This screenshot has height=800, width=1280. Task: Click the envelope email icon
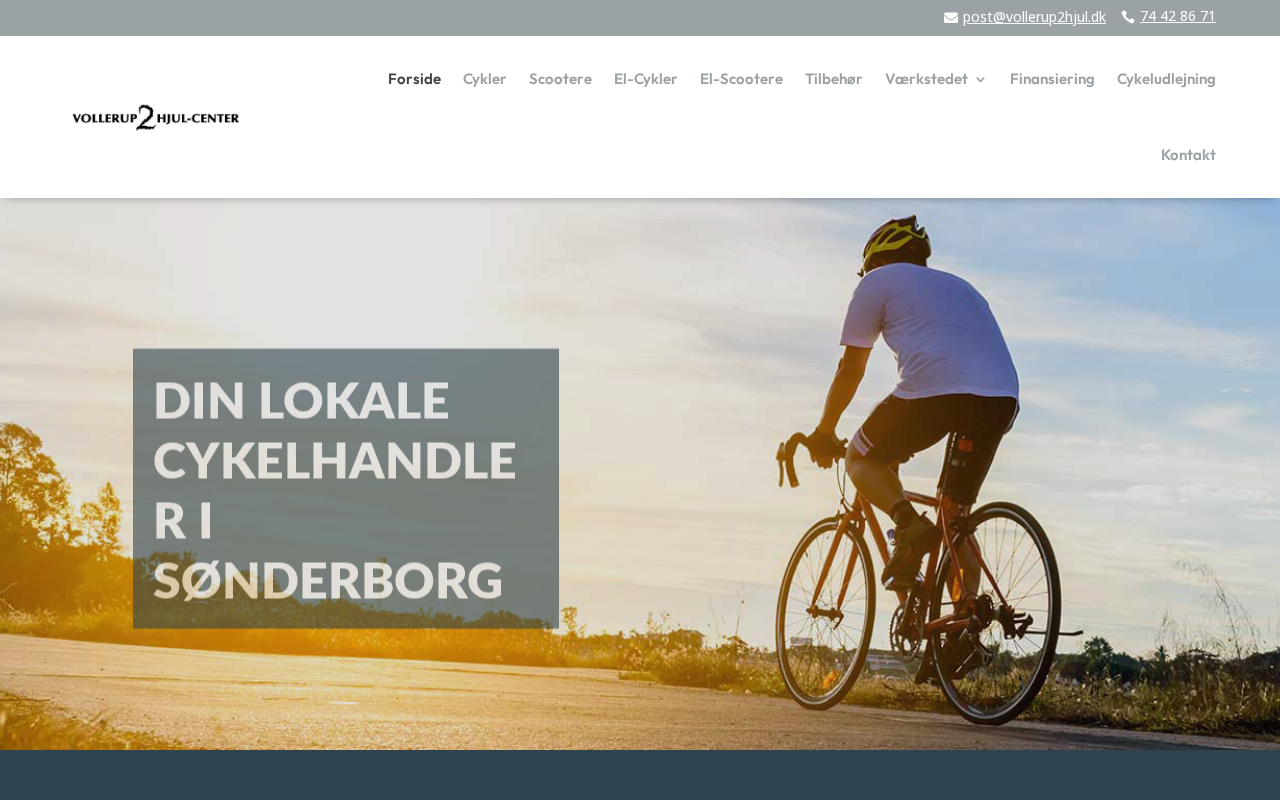951,17
